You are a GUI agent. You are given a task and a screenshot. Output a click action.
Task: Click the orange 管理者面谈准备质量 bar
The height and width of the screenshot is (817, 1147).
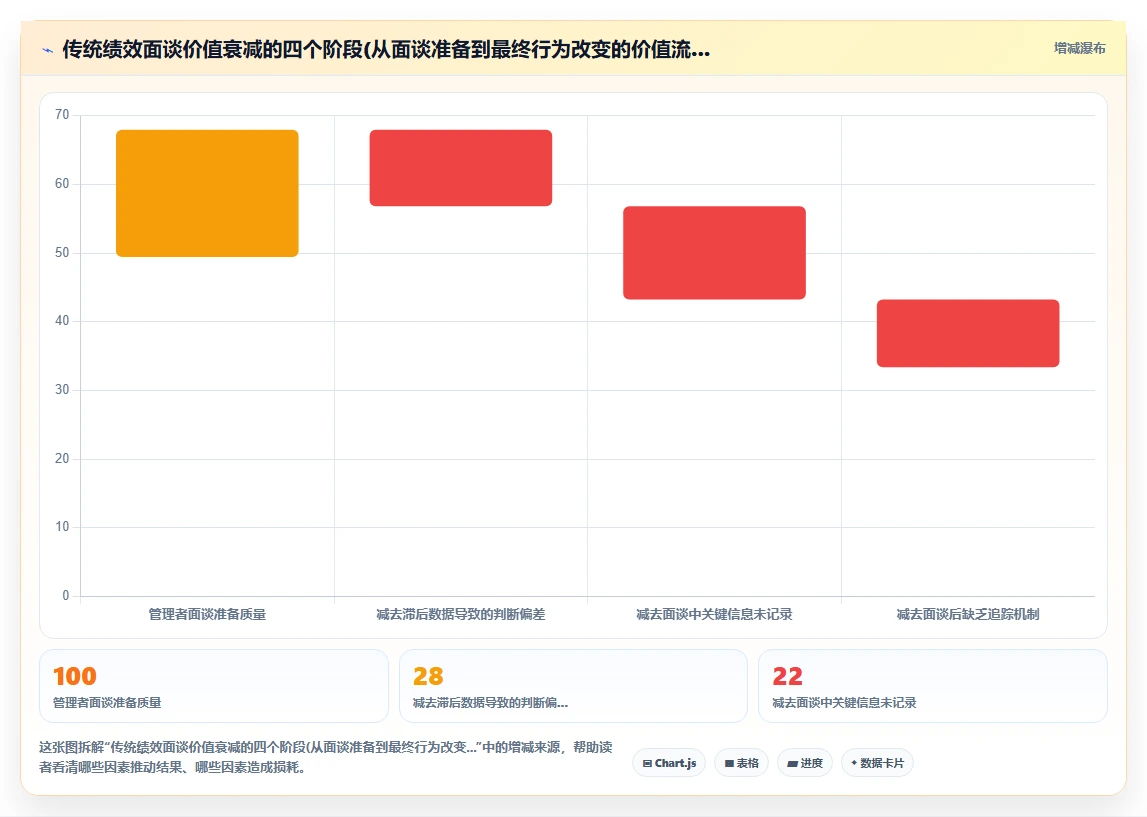(207, 193)
